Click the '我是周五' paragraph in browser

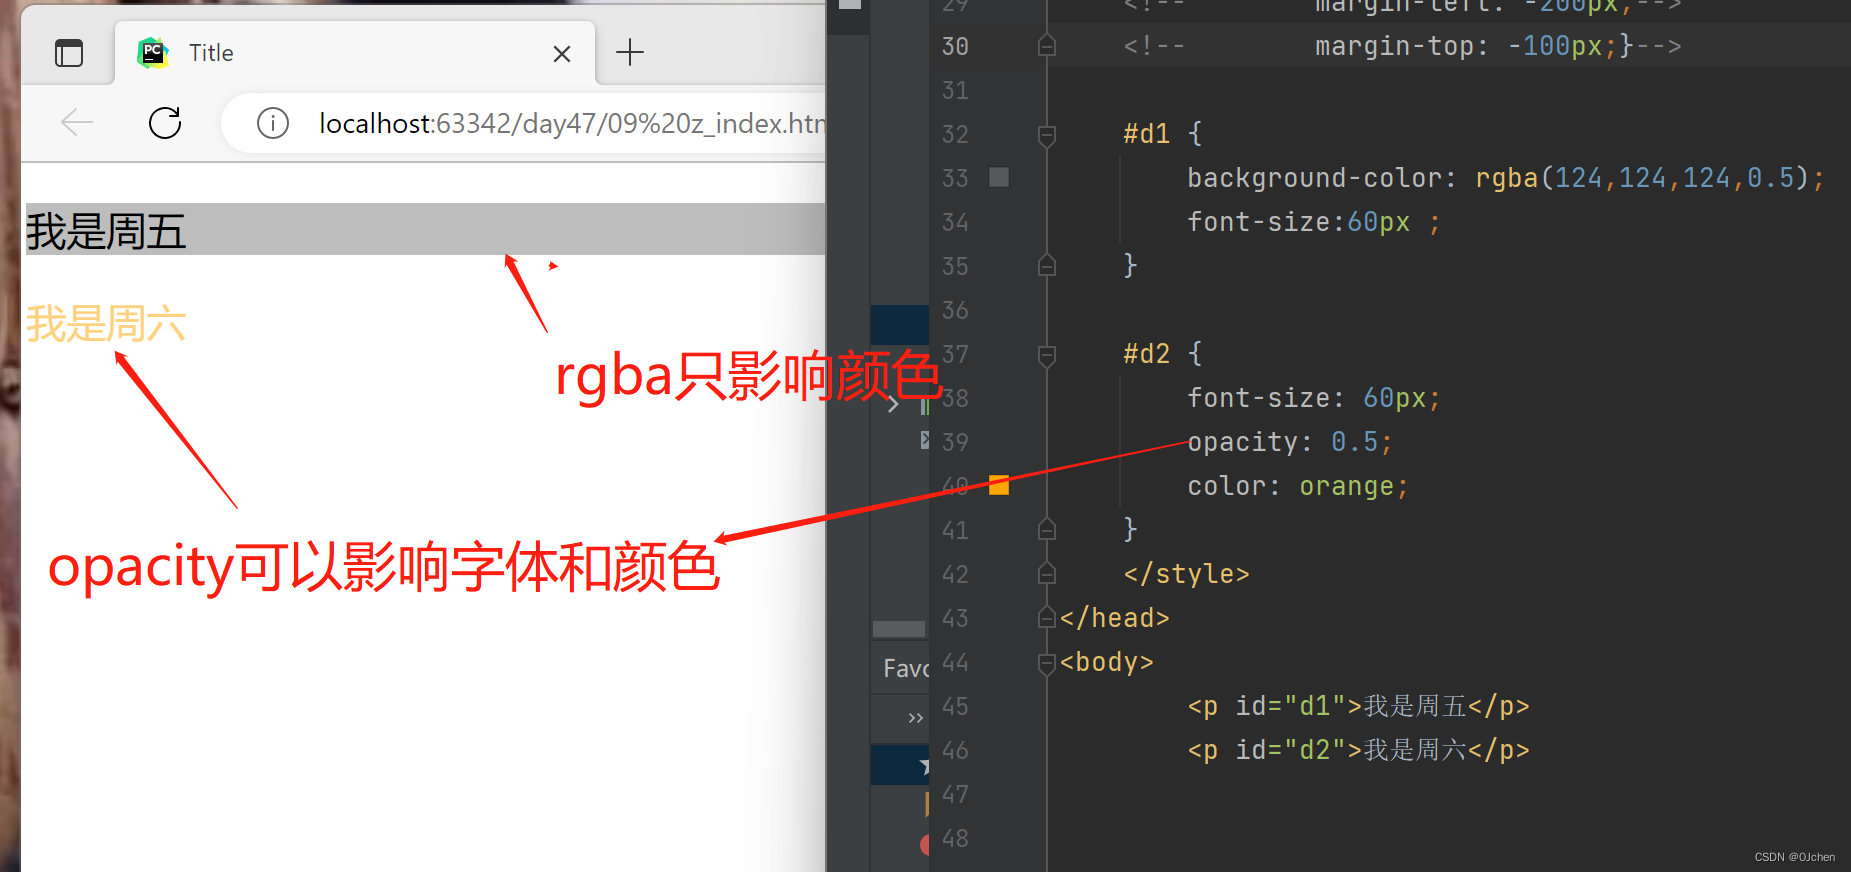425,230
